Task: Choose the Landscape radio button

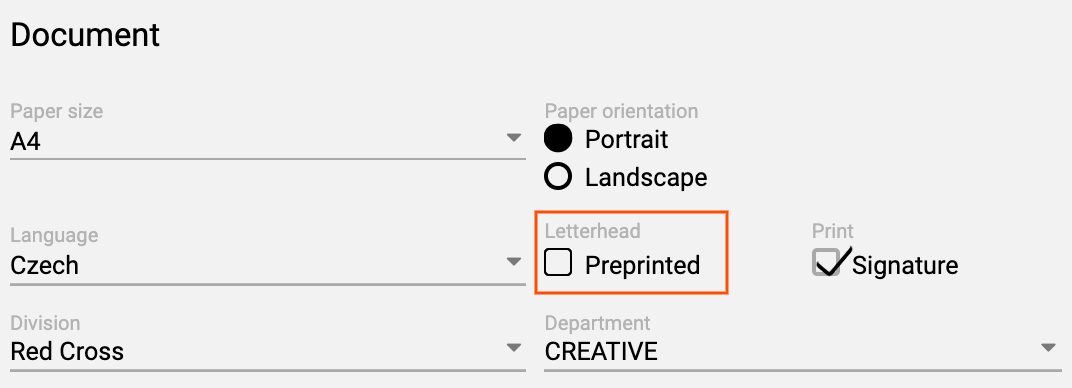Action: 558,177
